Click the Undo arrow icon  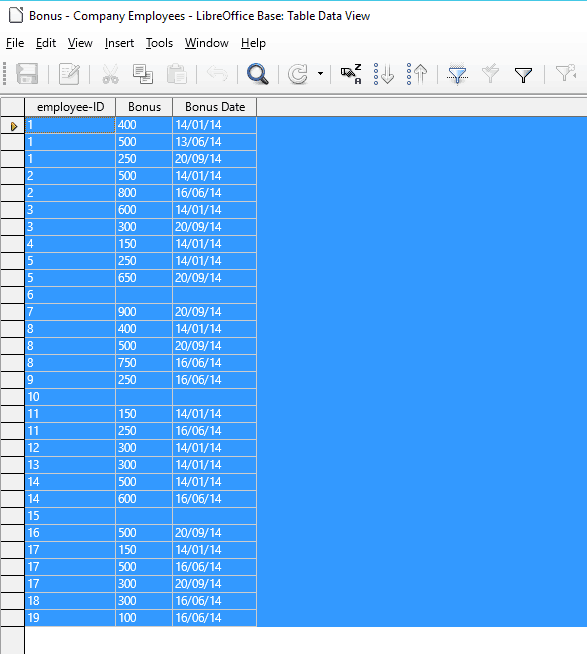coord(217,74)
